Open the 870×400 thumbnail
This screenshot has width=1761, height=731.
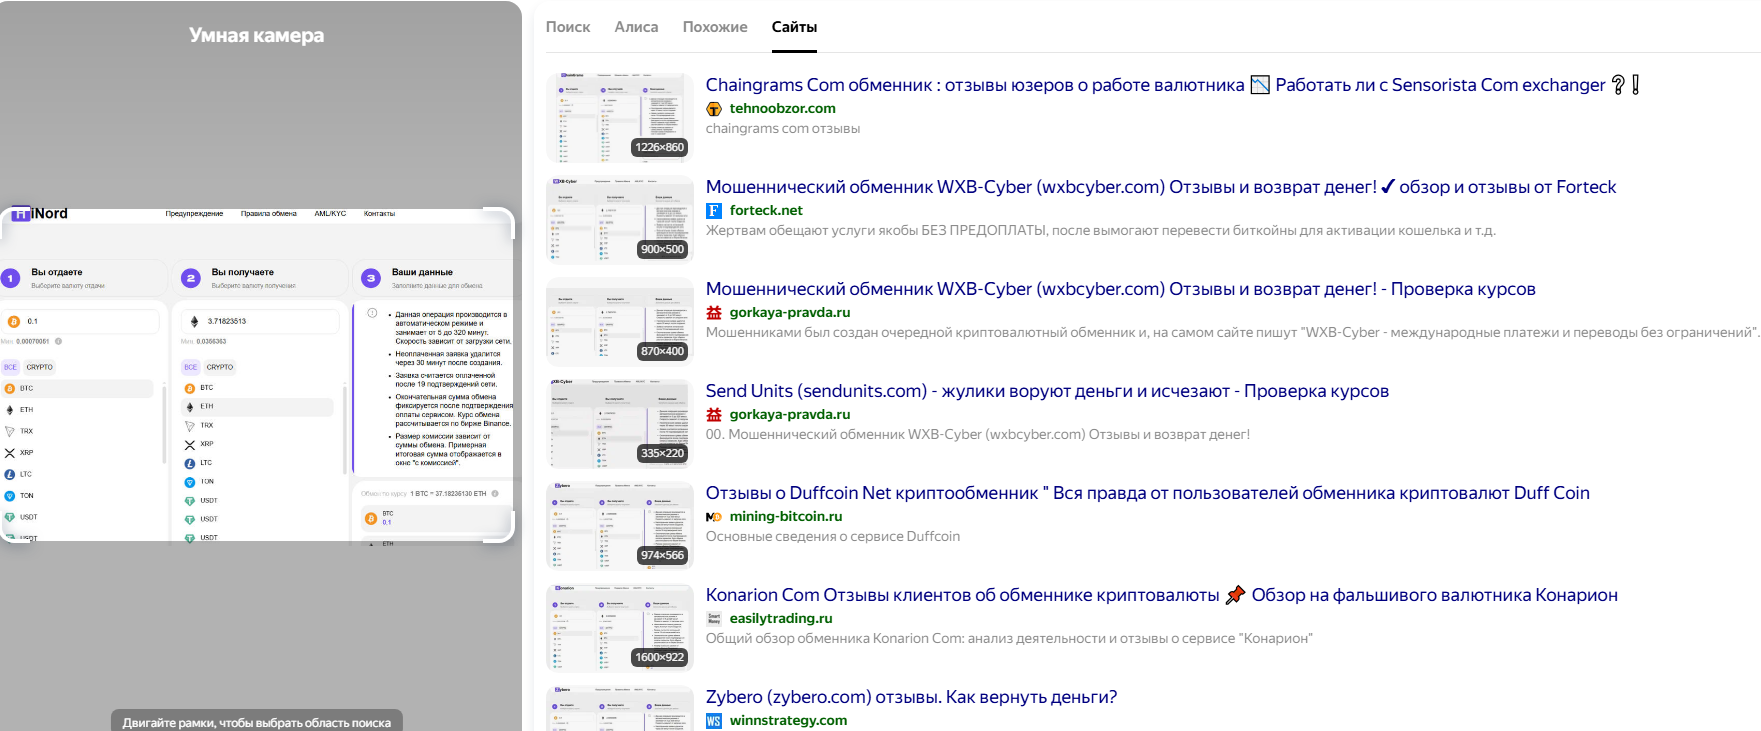coord(620,322)
